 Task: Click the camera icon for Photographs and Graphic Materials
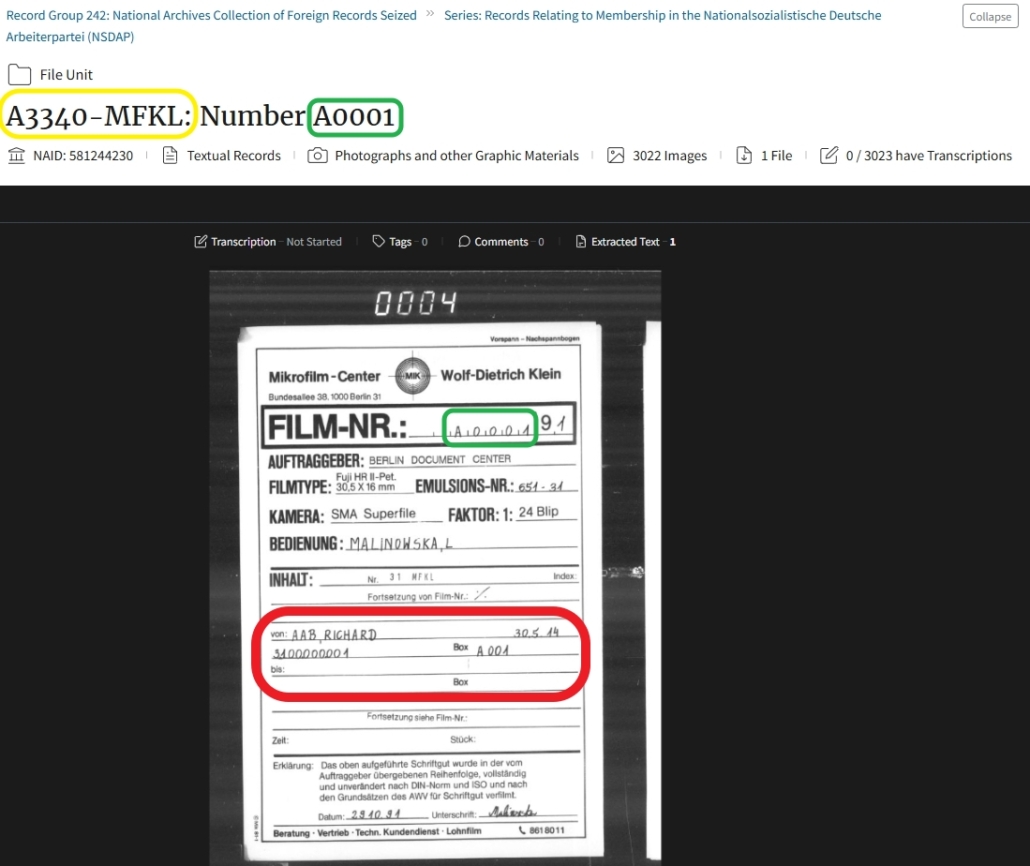coord(317,155)
